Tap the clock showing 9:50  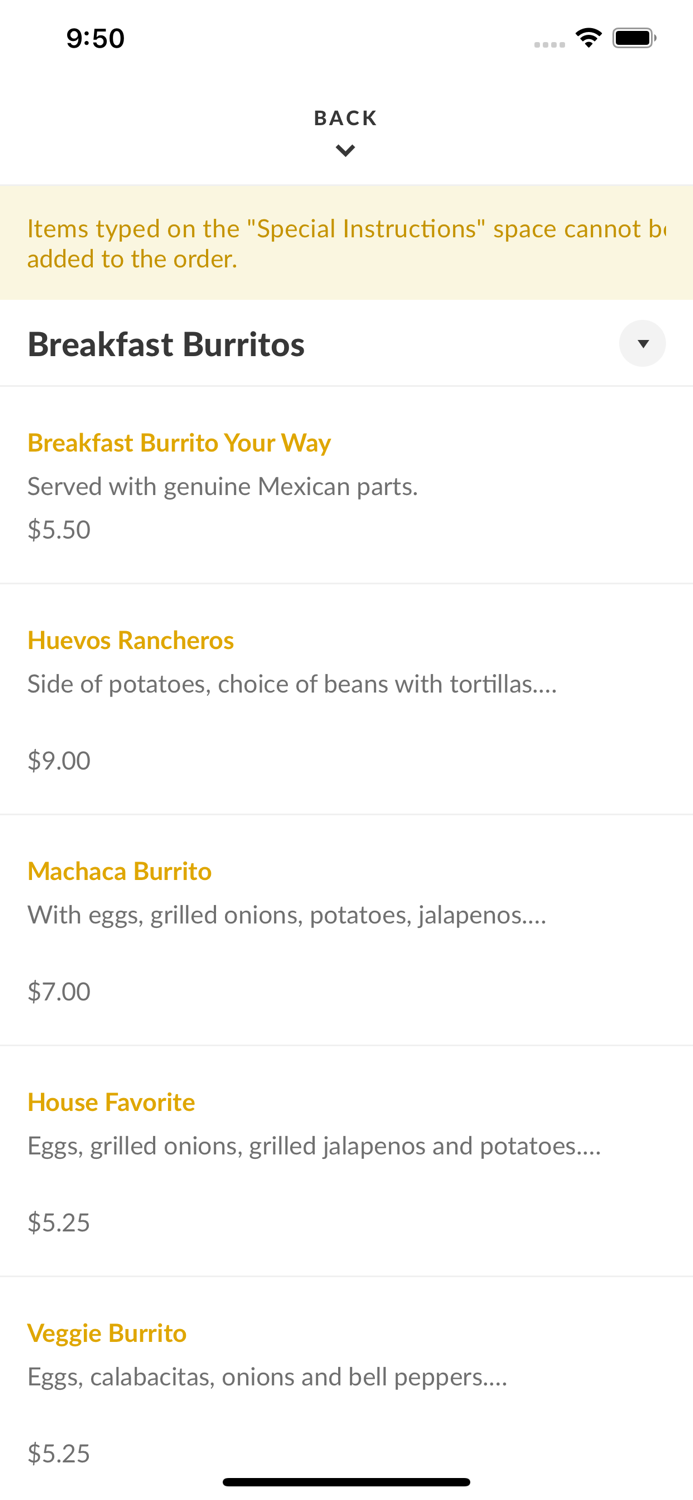[96, 38]
